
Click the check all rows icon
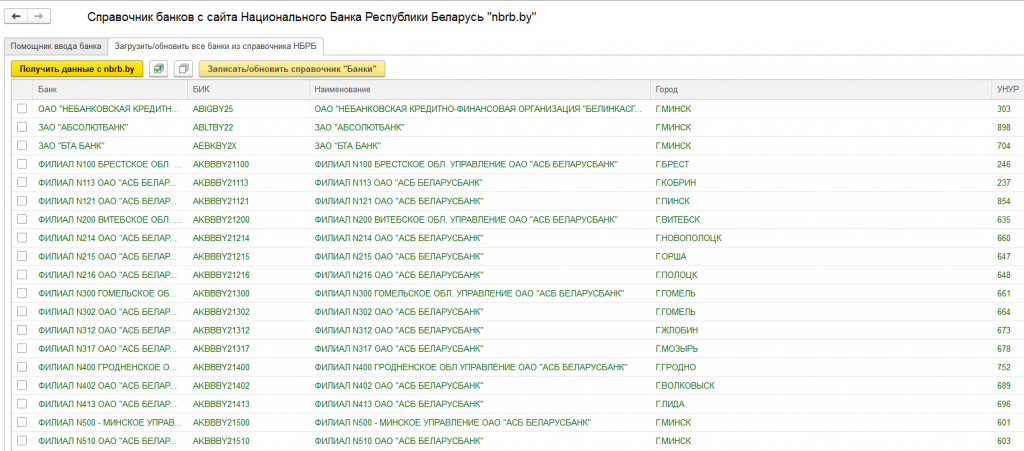[159, 69]
